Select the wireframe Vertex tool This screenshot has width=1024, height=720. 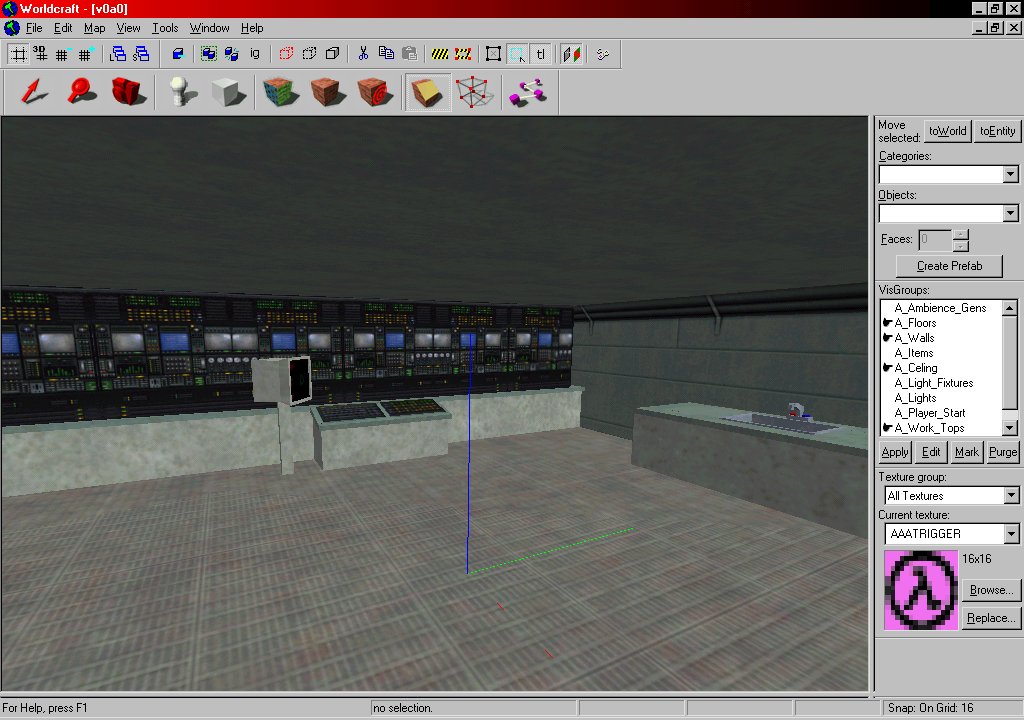[x=474, y=92]
